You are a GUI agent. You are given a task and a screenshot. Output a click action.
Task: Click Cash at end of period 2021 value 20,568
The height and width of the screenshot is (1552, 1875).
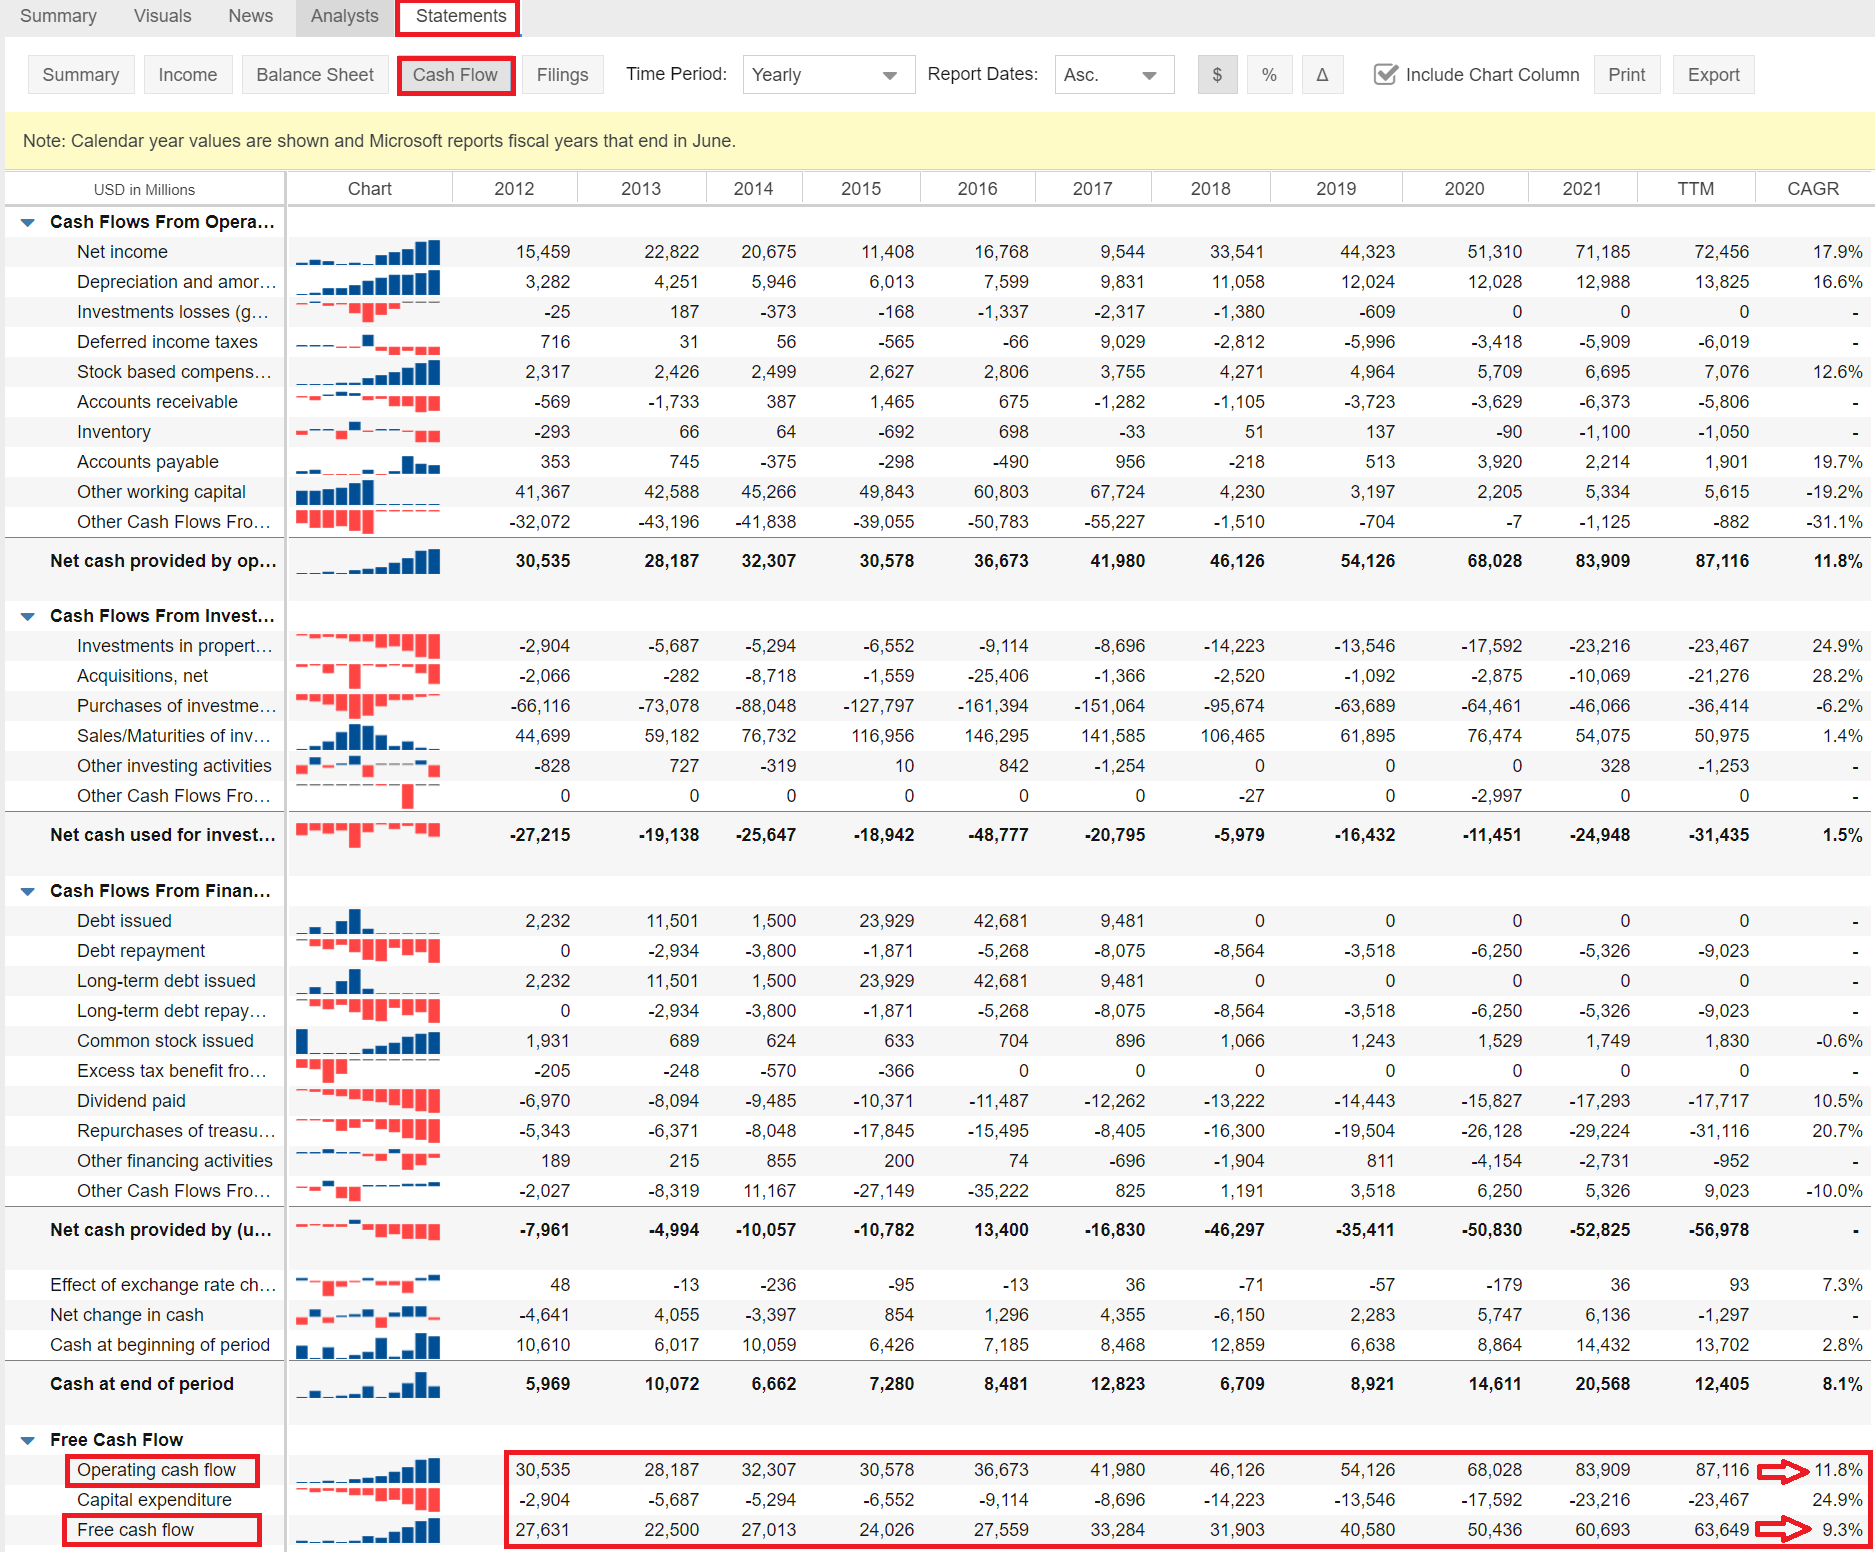(x=1602, y=1384)
